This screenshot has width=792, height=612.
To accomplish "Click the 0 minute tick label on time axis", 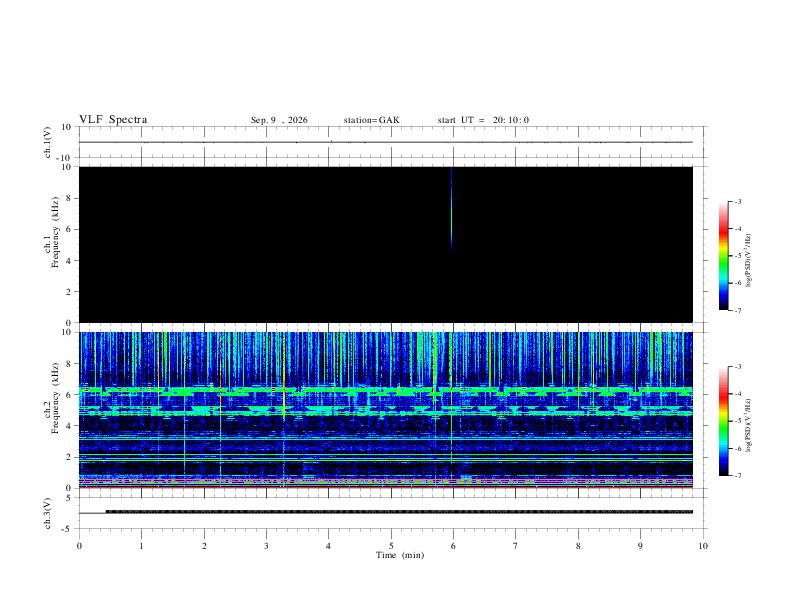I will pos(79,546).
